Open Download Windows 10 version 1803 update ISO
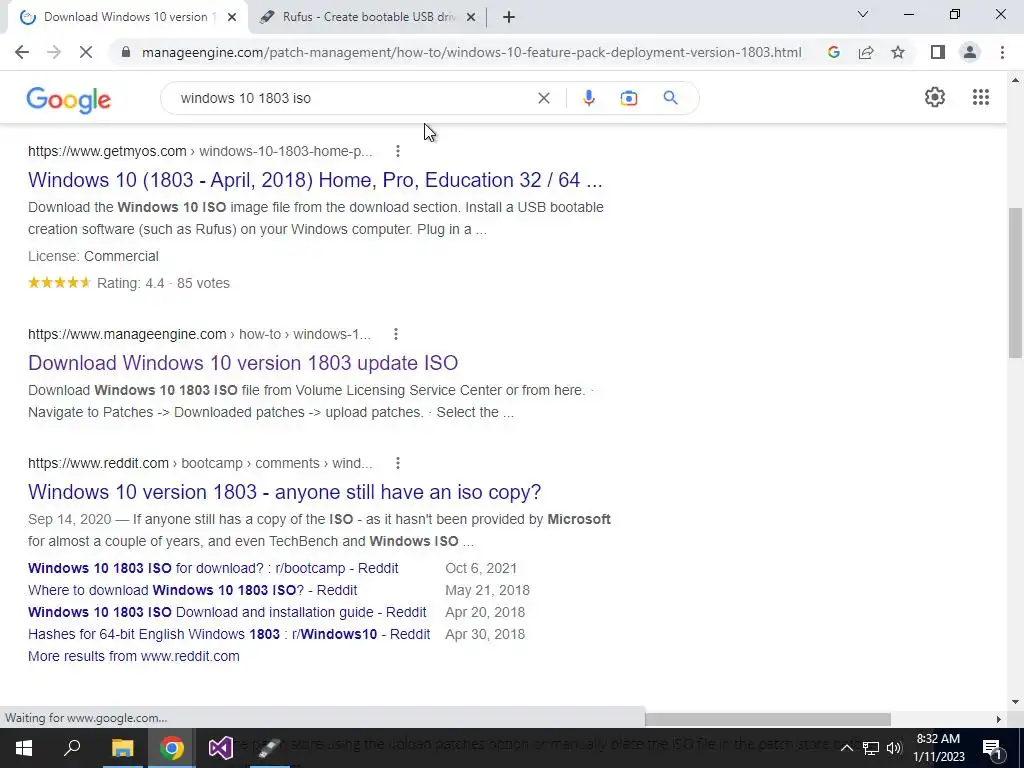Viewport: 1024px width, 768px height. pyautogui.click(x=243, y=362)
